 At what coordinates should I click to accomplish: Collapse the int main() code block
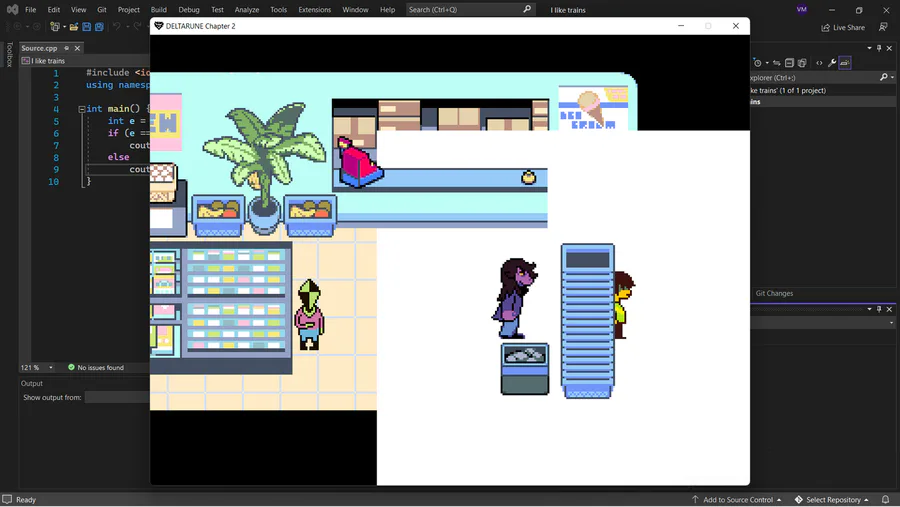(x=82, y=109)
